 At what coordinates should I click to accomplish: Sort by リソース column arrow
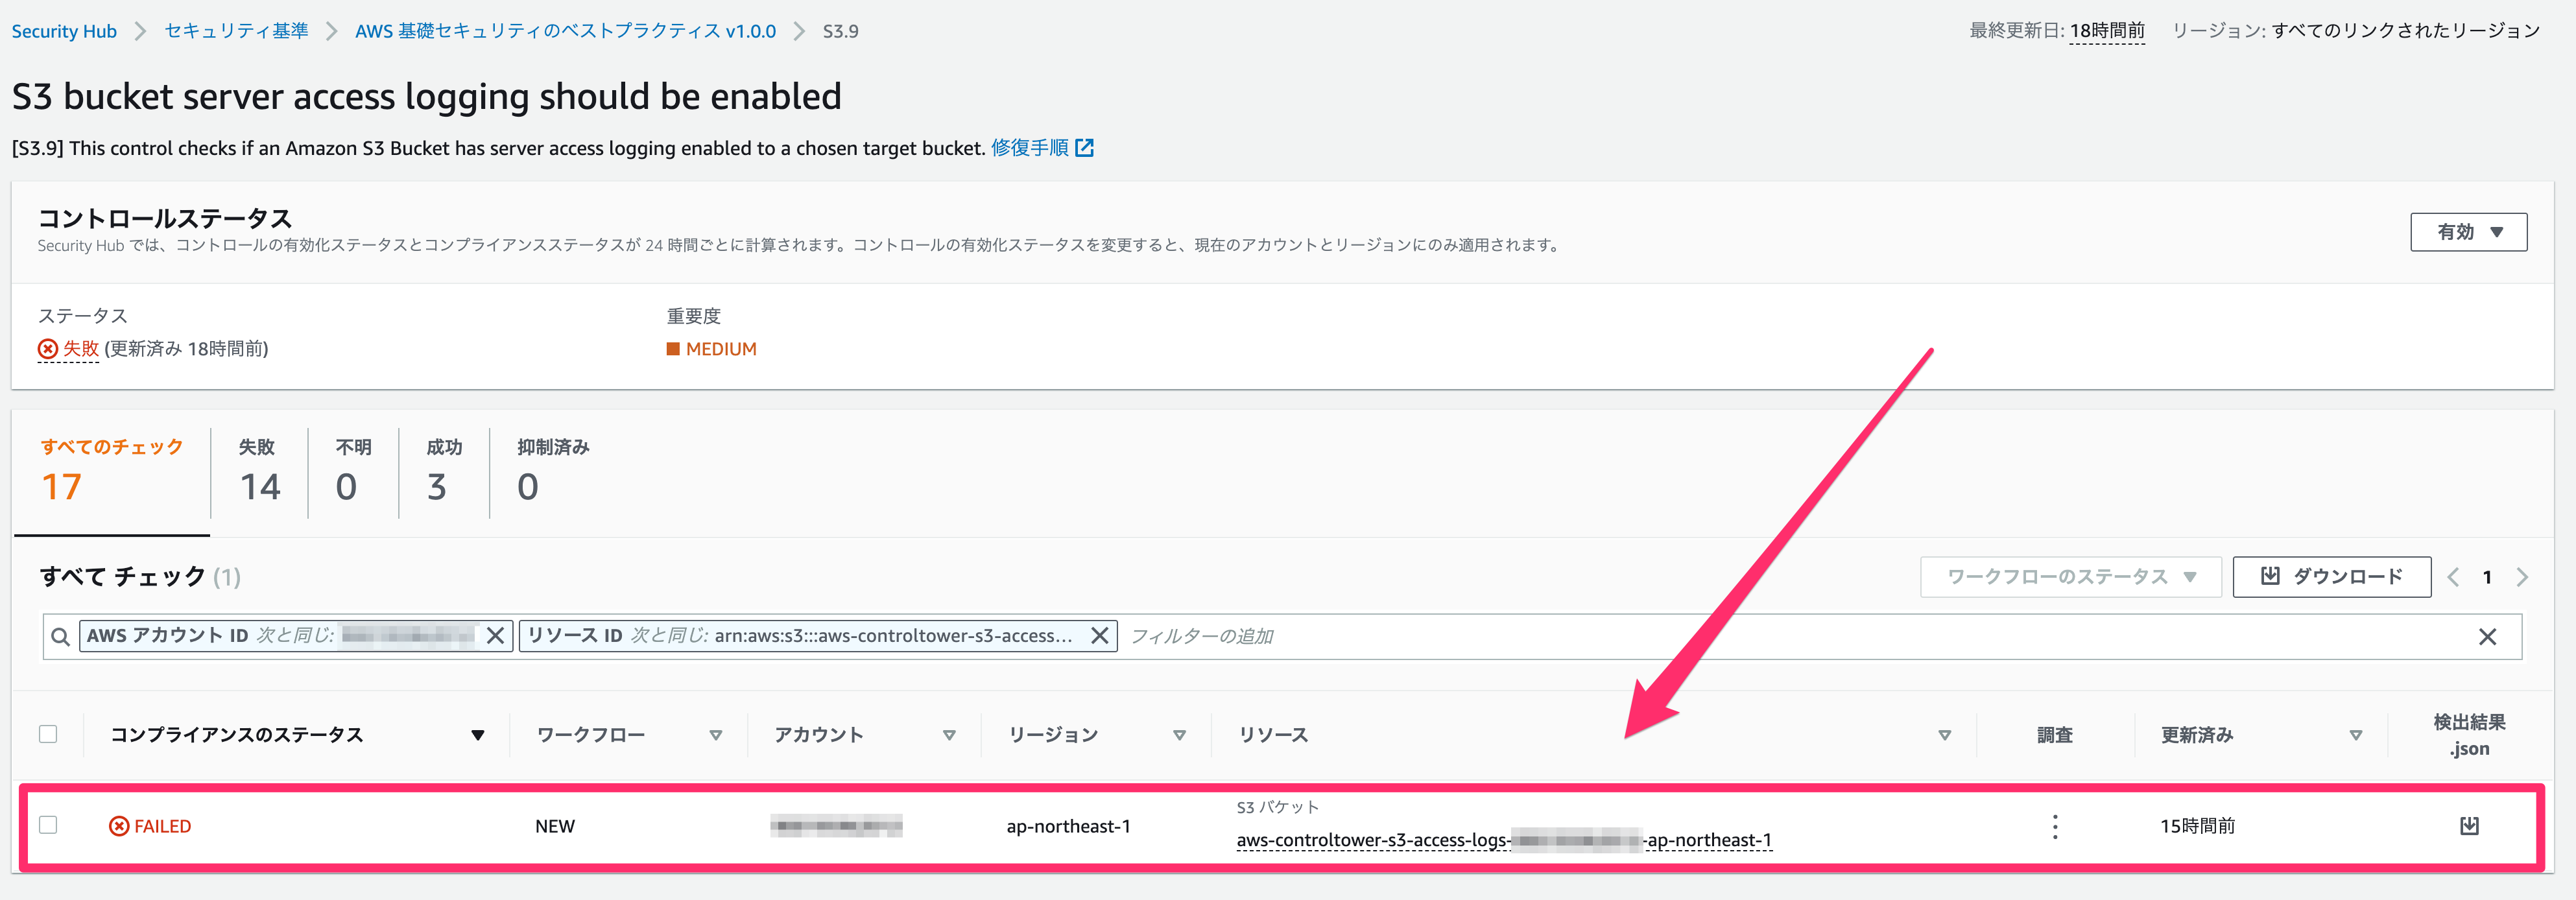[1944, 735]
